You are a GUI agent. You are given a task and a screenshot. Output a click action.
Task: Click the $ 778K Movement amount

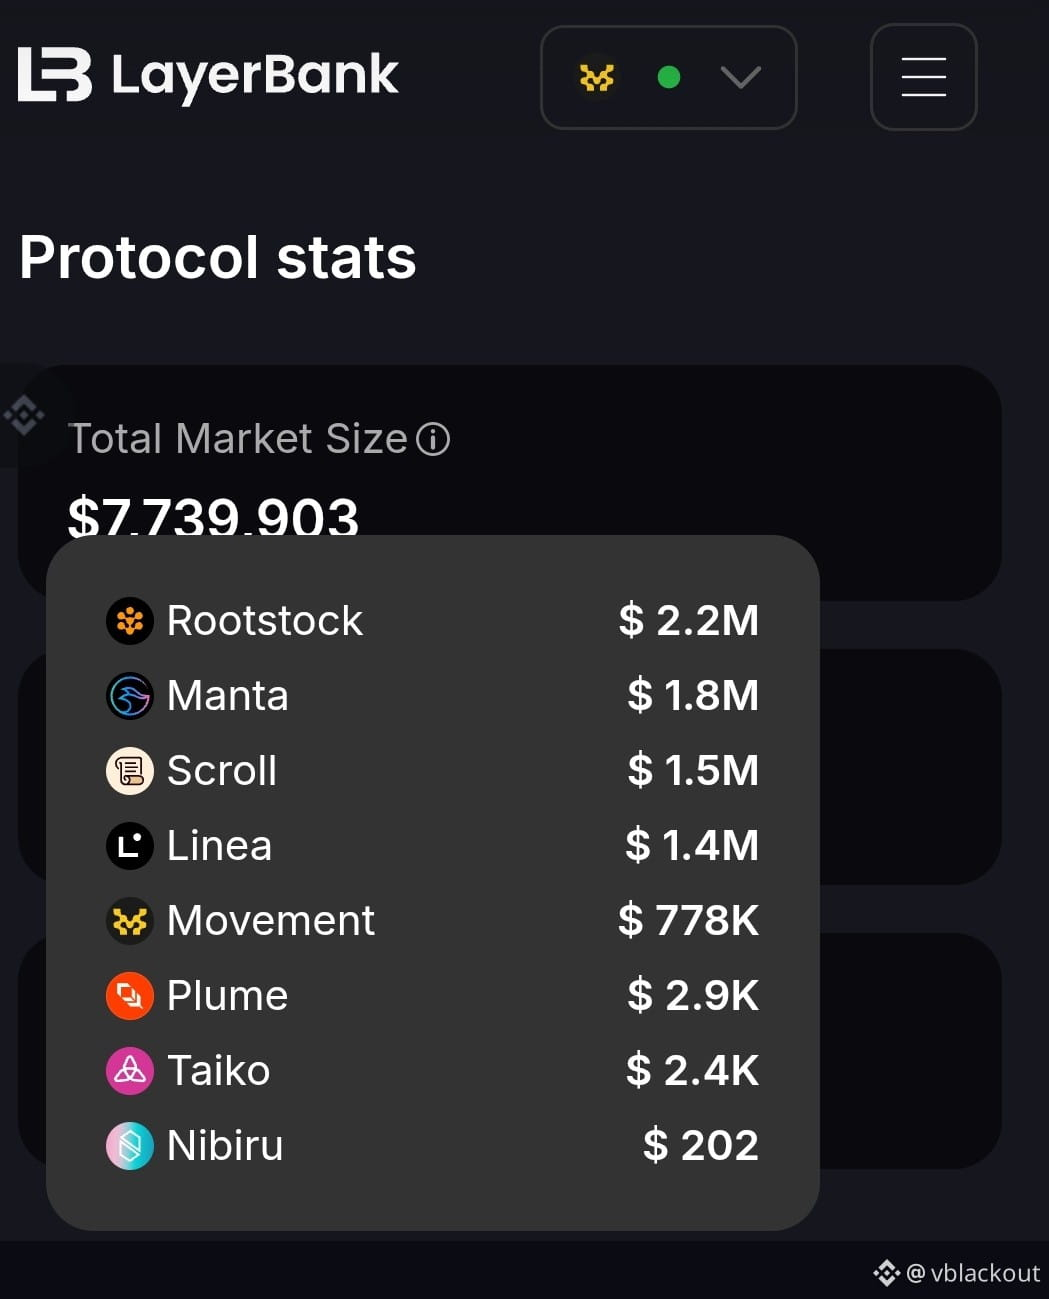pos(688,921)
